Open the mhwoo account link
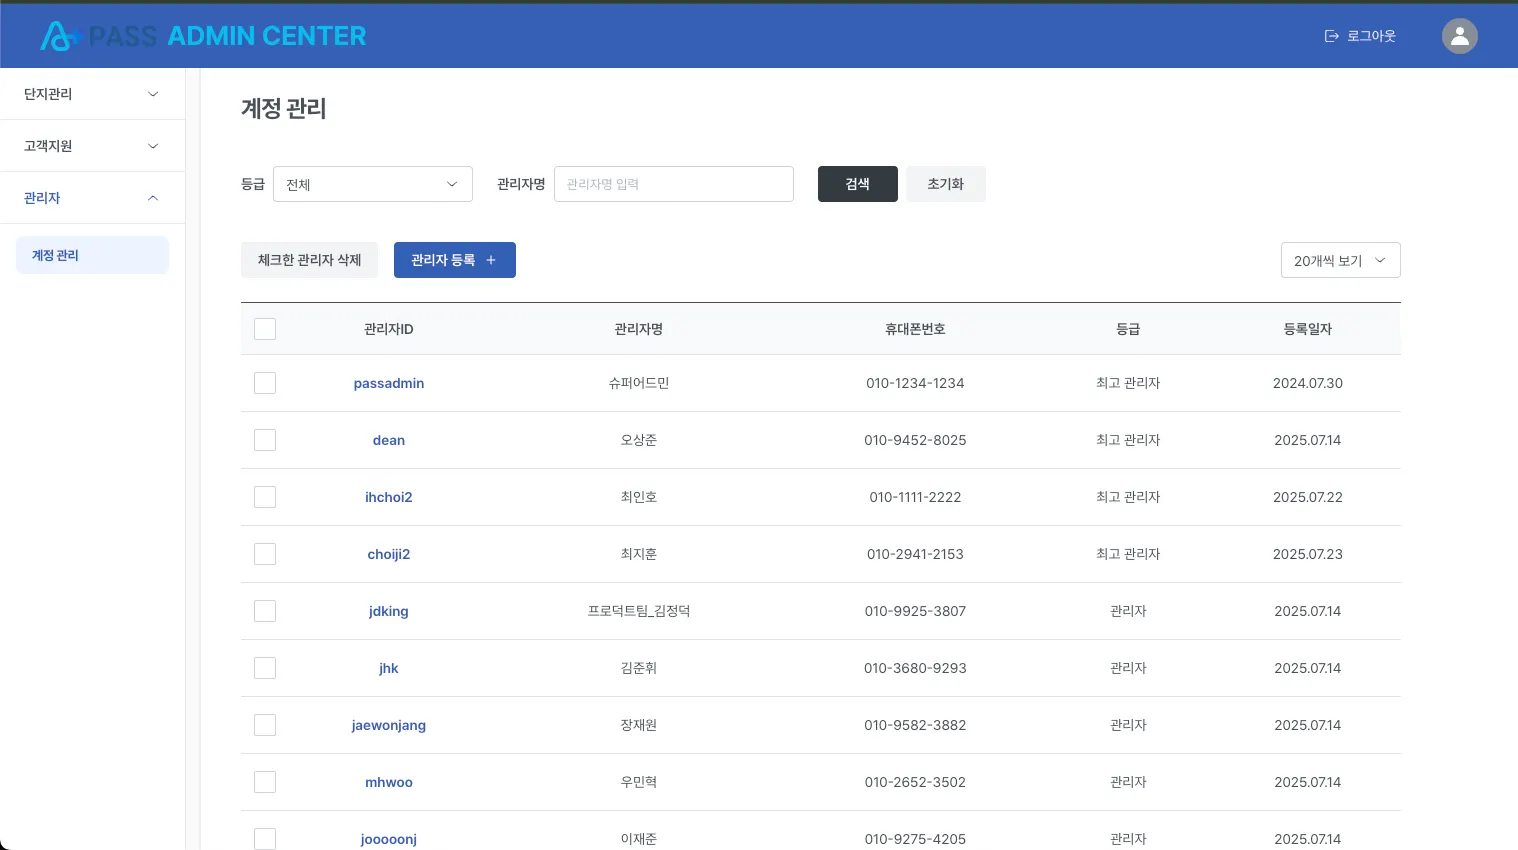This screenshot has height=850, width=1518. pyautogui.click(x=389, y=782)
